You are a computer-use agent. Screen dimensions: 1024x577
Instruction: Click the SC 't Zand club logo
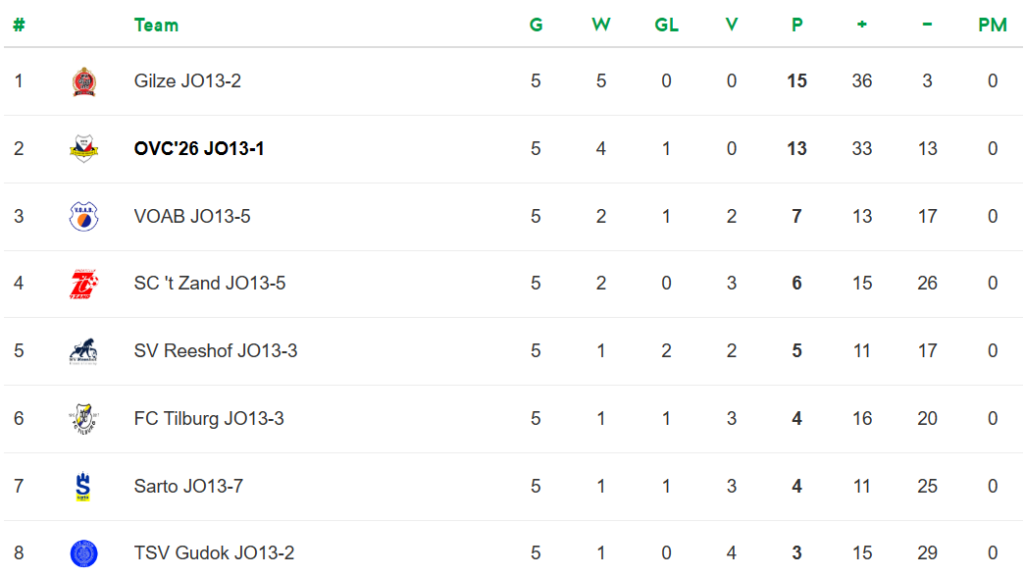[84, 284]
